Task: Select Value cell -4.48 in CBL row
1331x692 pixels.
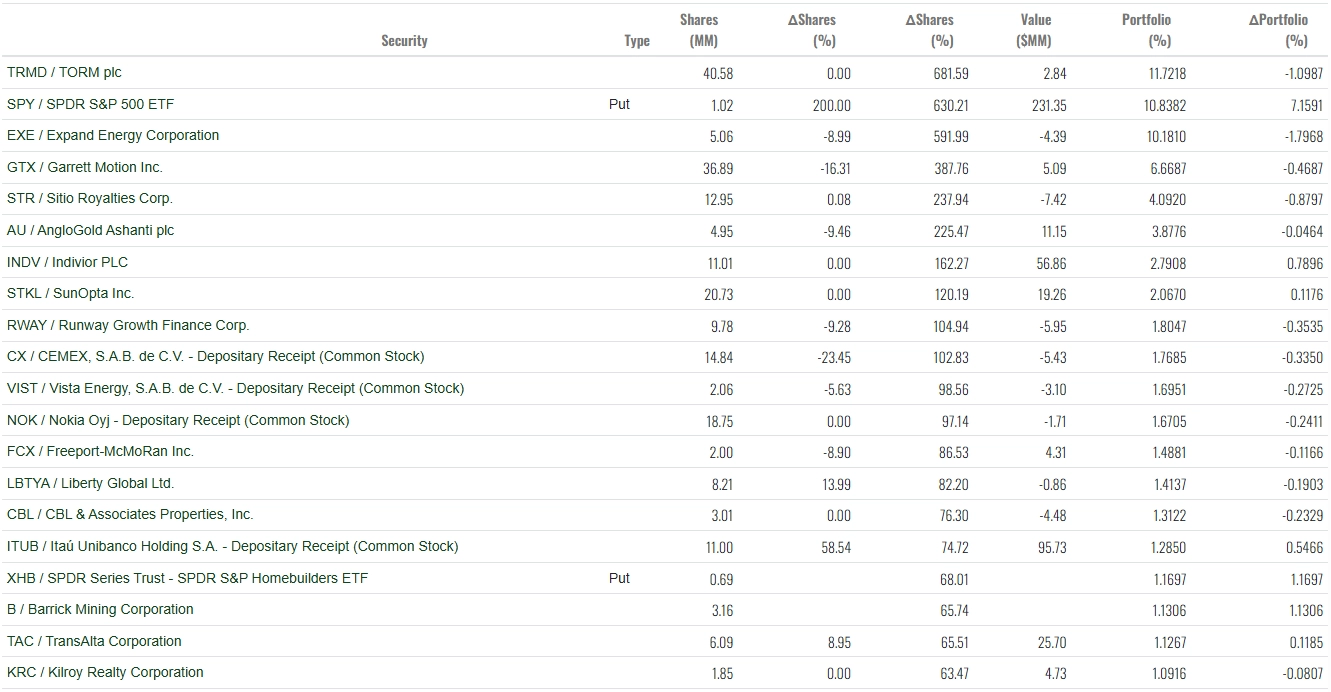Action: pyautogui.click(x=1054, y=516)
